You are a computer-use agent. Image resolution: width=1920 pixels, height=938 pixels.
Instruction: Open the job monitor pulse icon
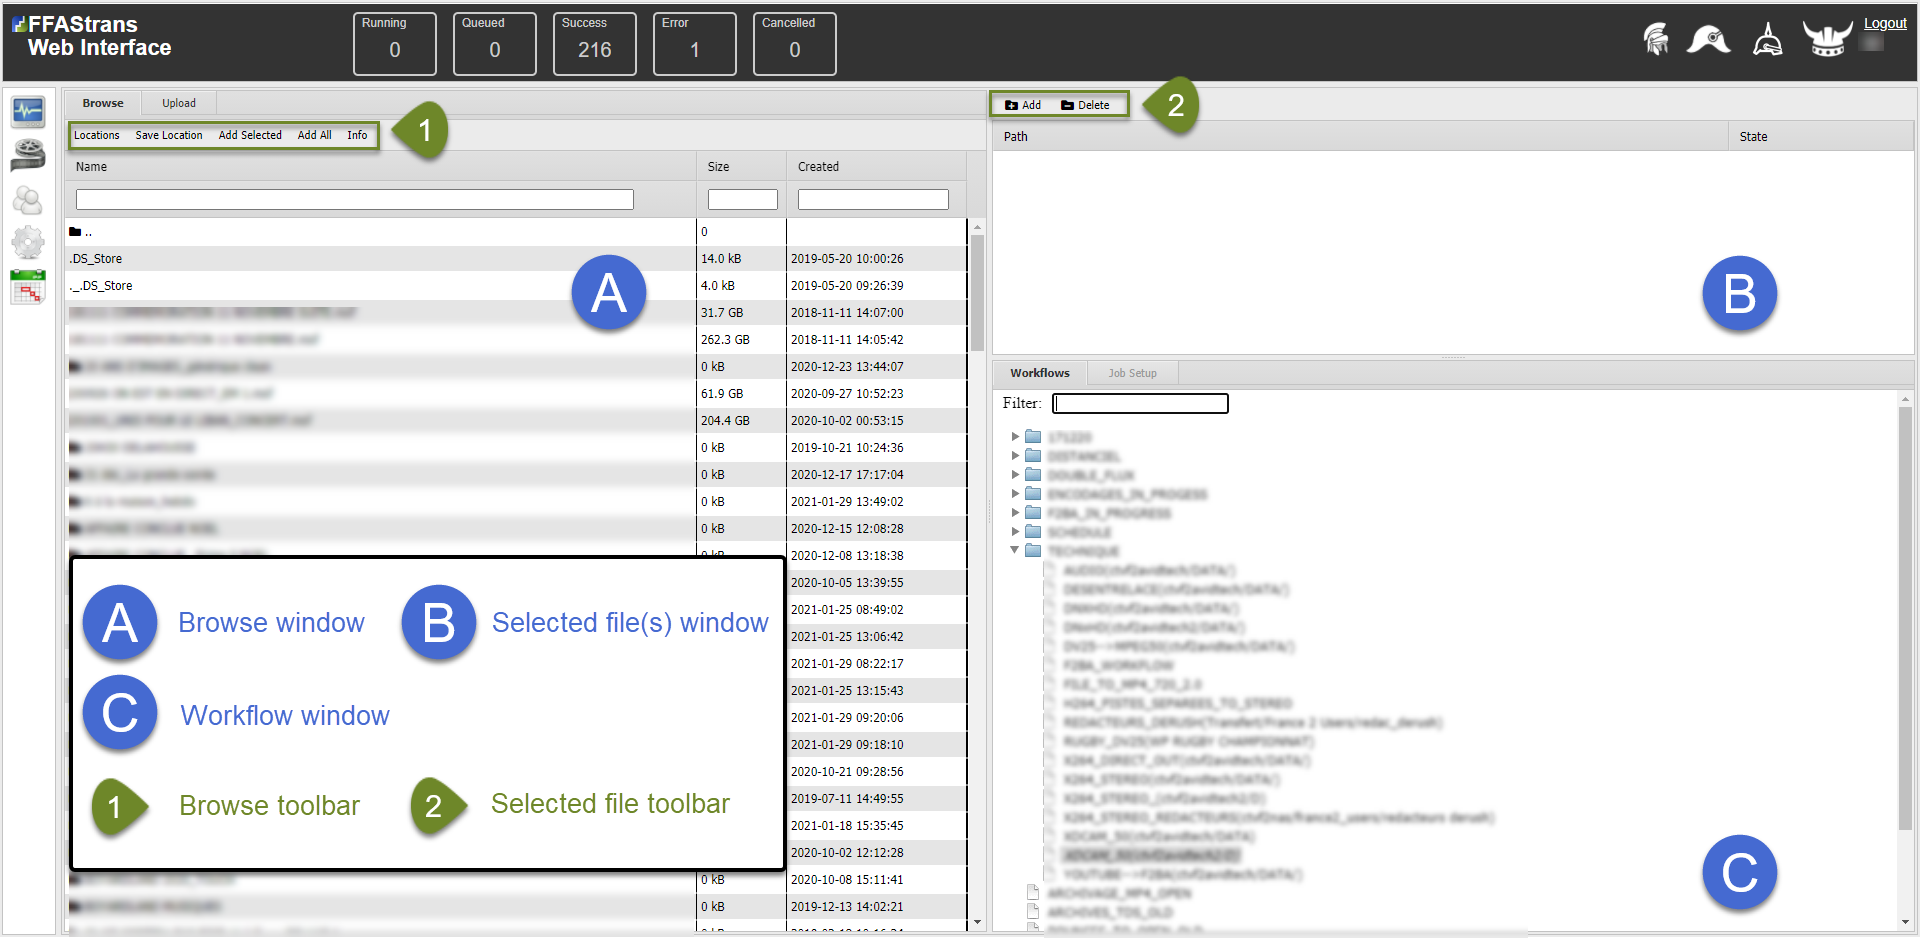(x=28, y=111)
